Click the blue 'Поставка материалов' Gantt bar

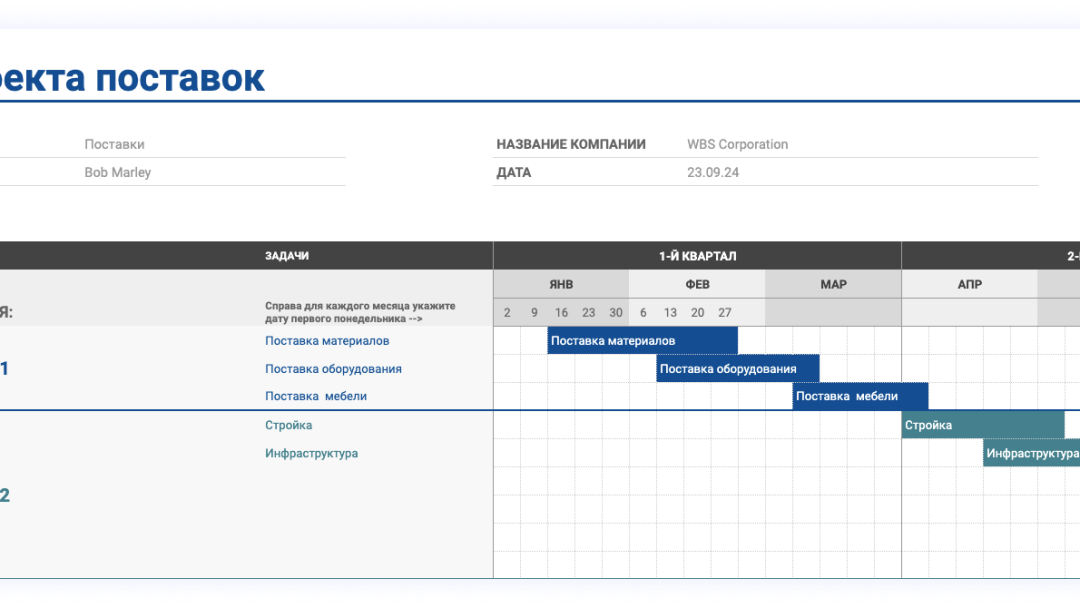point(642,341)
